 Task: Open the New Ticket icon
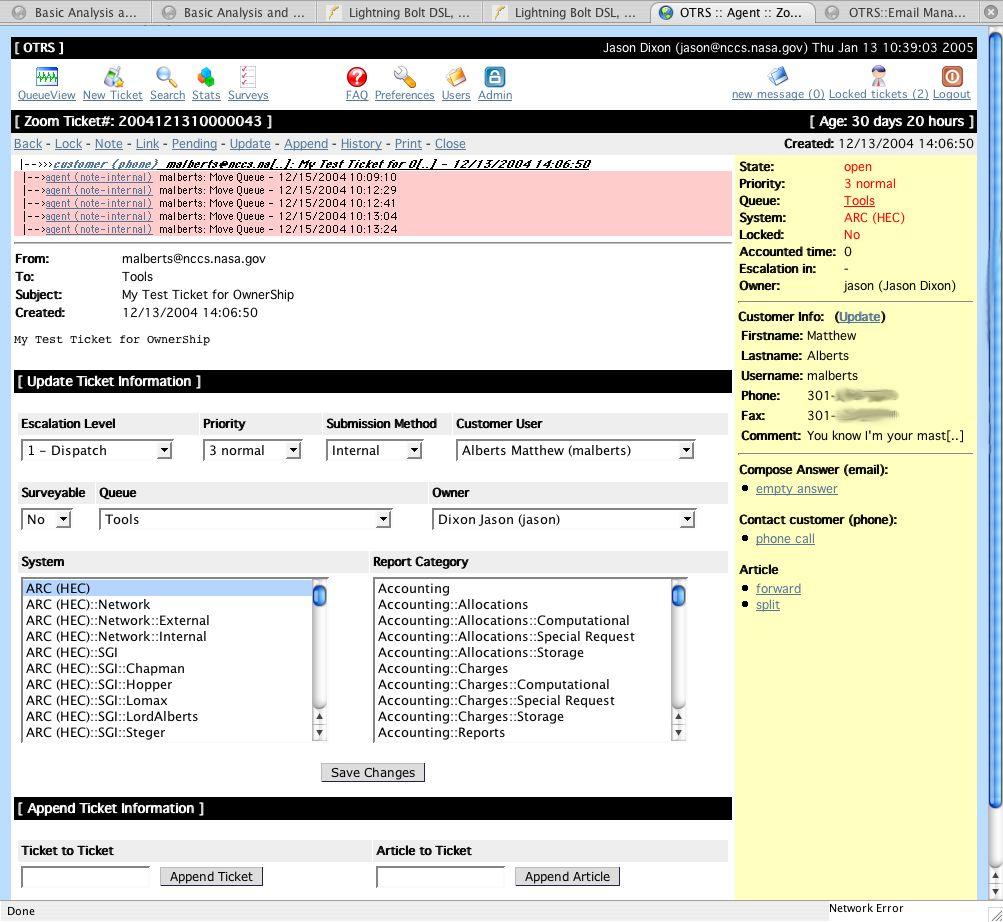113,77
